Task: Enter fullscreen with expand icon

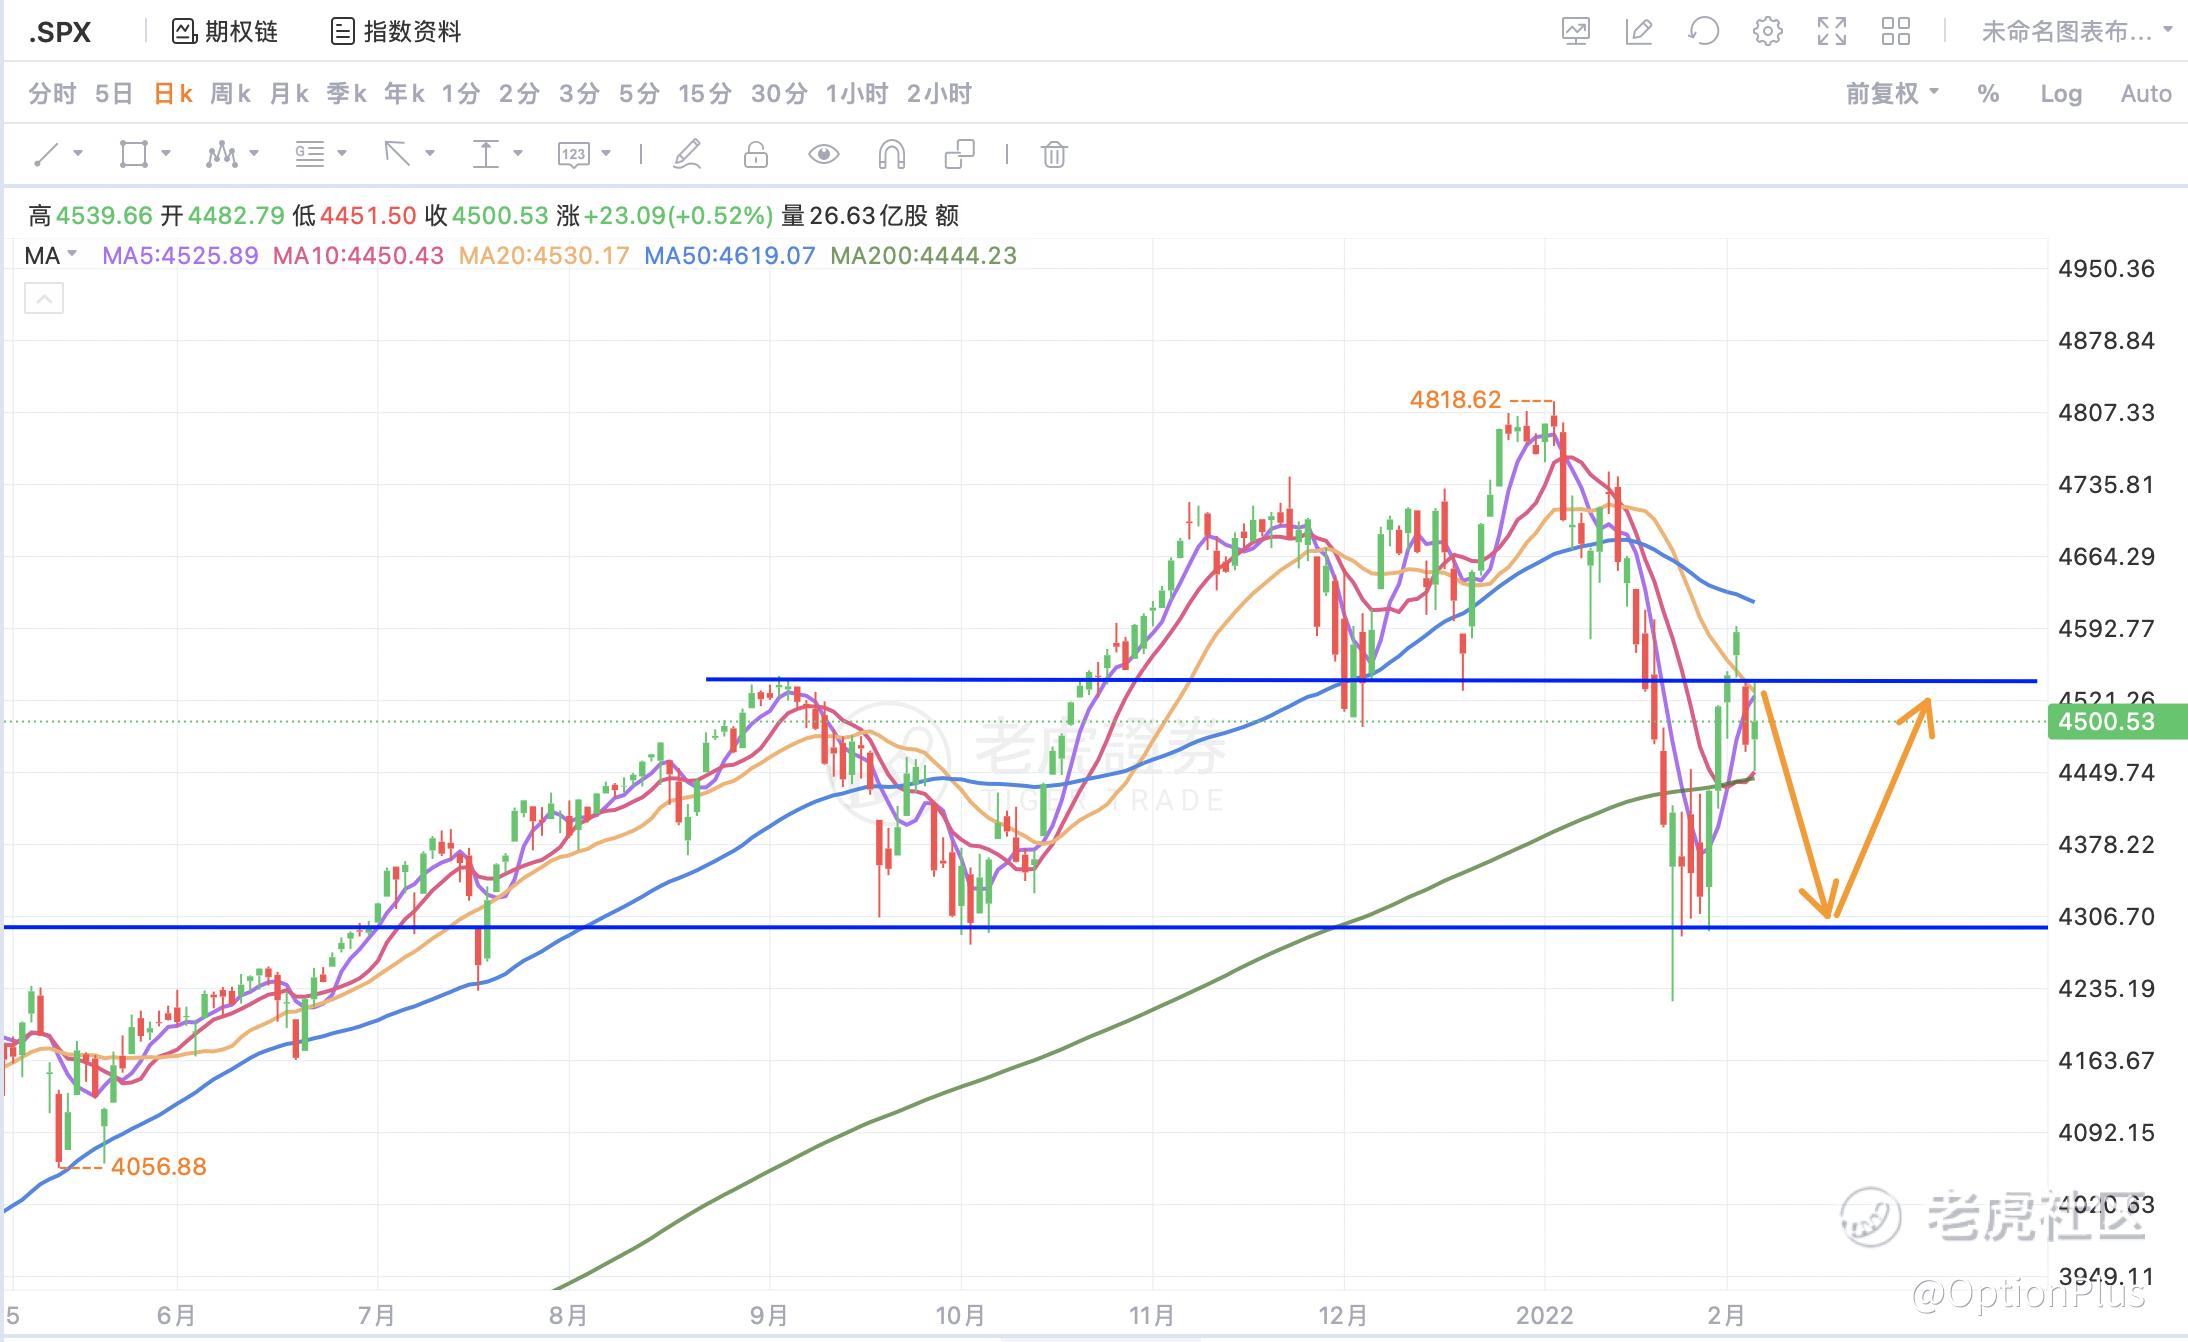Action: click(1831, 32)
